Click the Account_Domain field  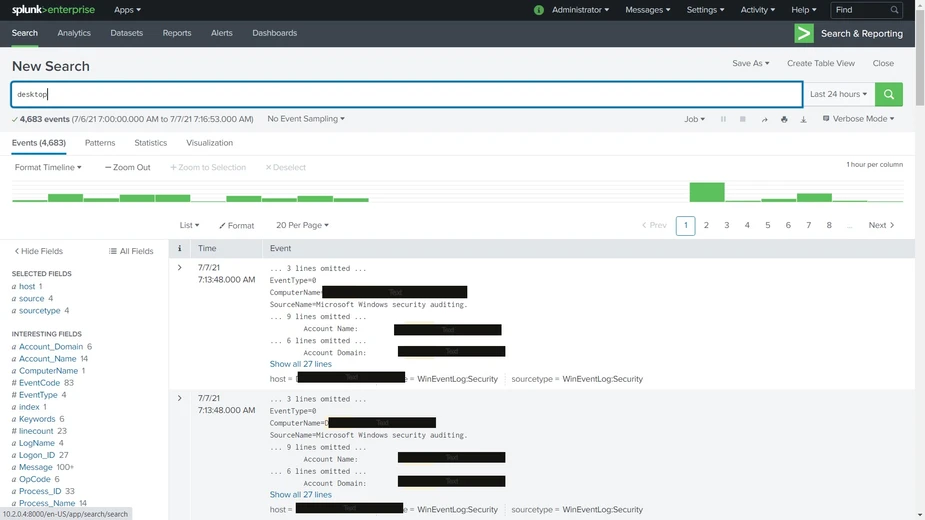pyautogui.click(x=51, y=346)
